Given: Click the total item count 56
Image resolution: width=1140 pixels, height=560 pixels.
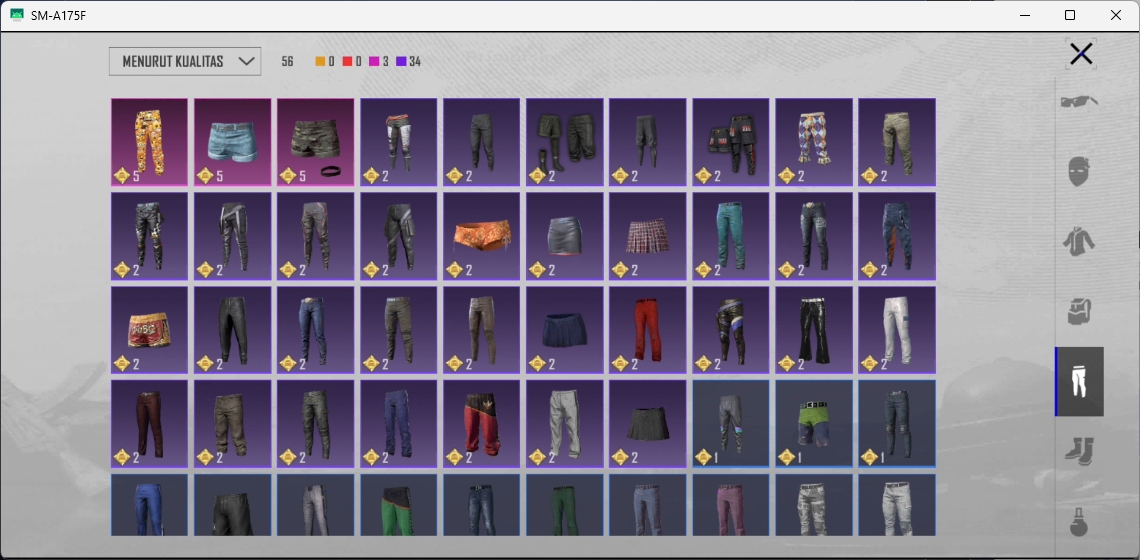Looking at the screenshot, I should coord(287,62).
